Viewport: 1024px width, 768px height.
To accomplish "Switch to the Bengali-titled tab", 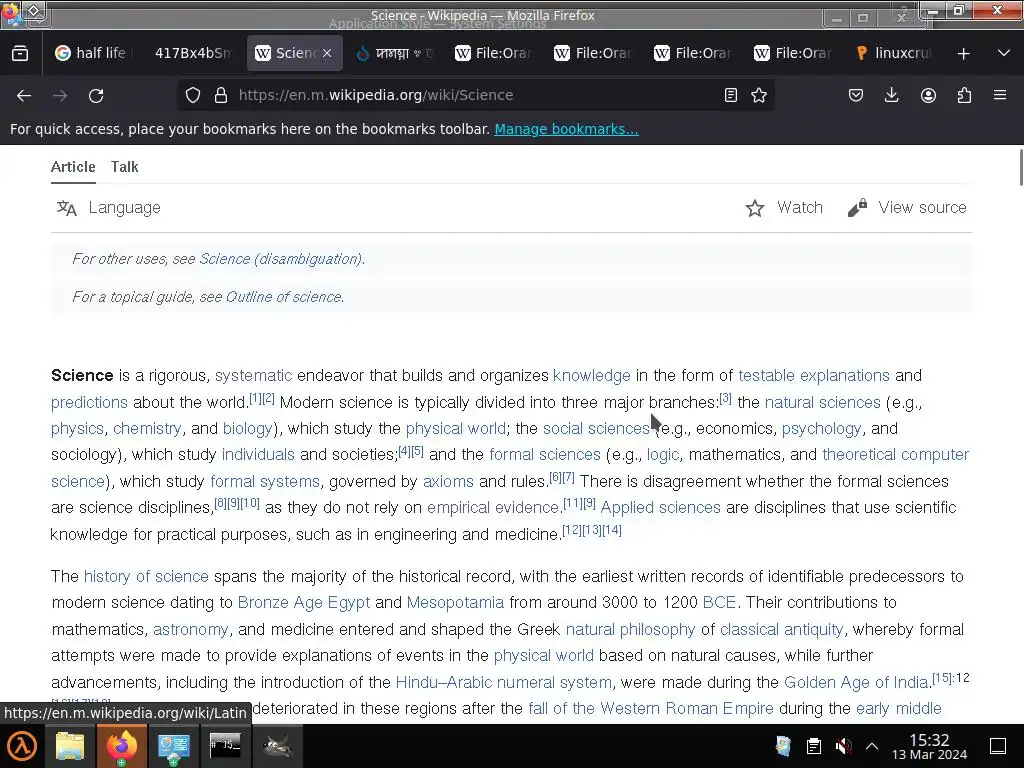I will pos(394,54).
